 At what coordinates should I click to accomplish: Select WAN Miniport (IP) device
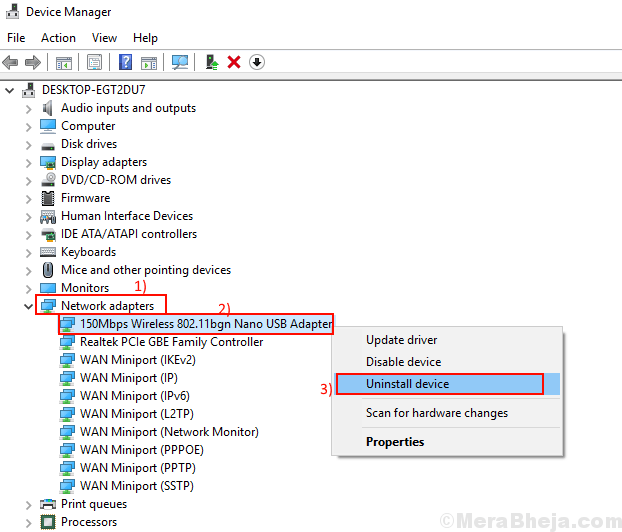129,378
